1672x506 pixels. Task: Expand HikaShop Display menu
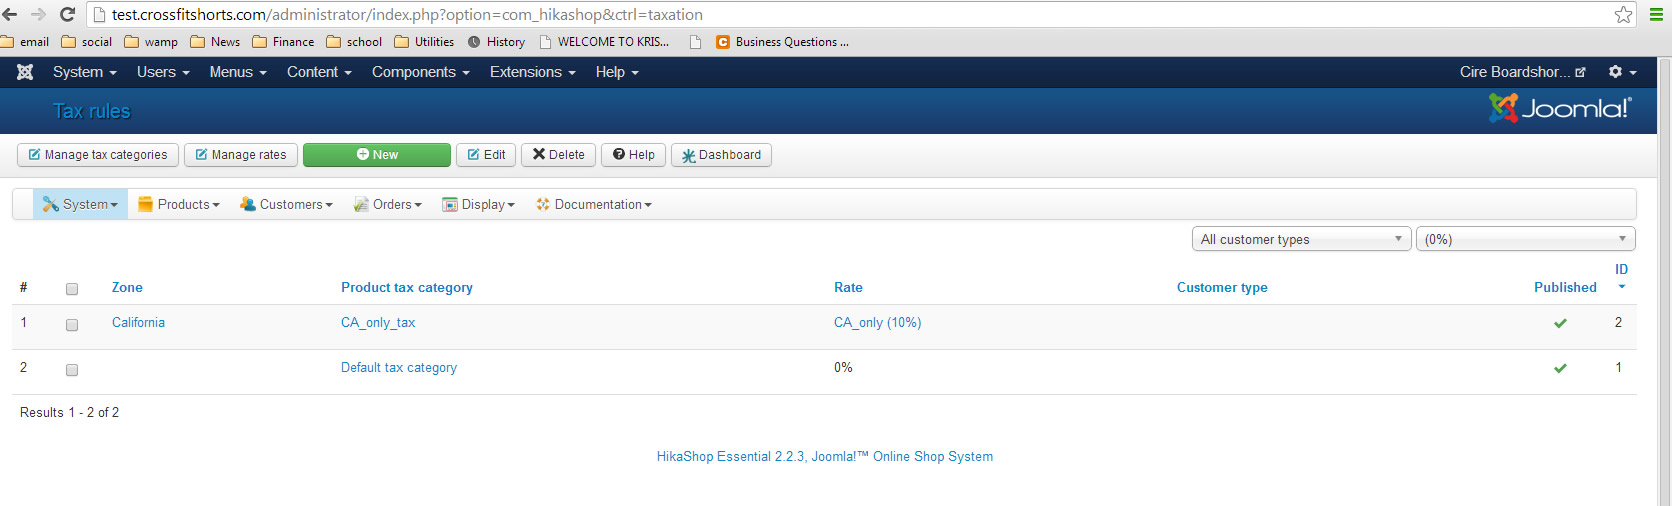479,204
